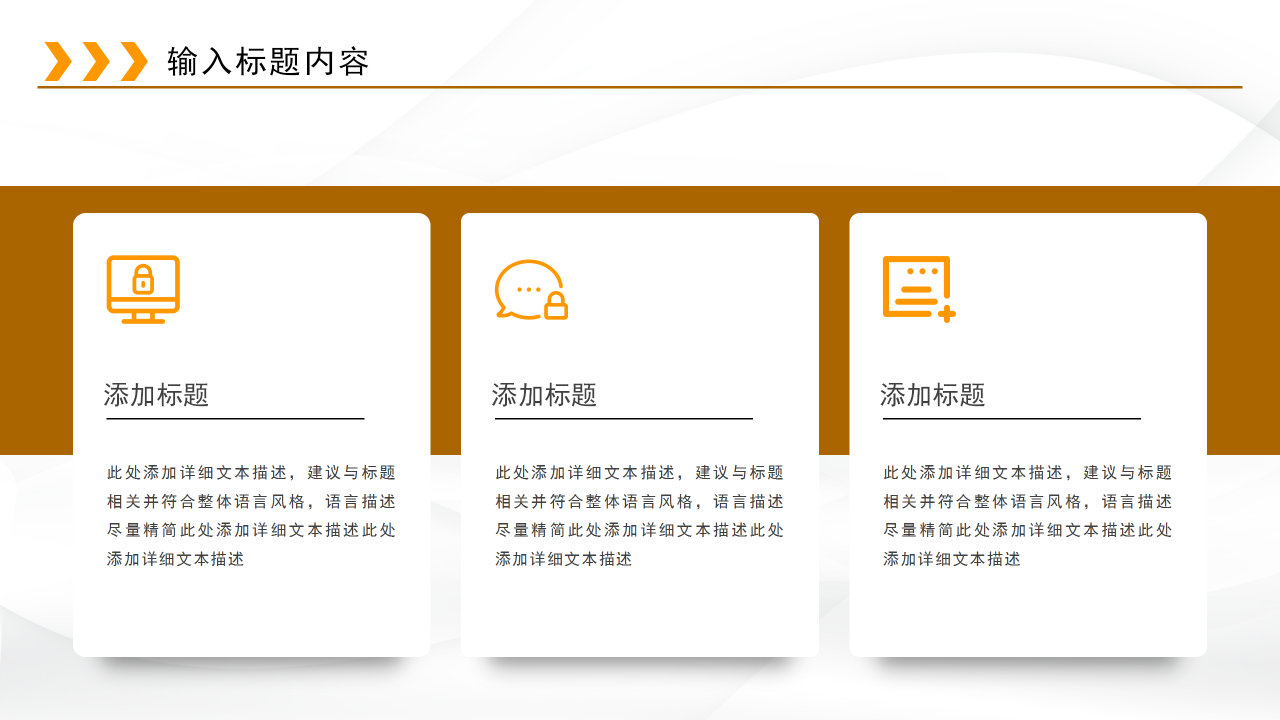Screen dimensions: 1280x720
Task: Click the horizontal line under the slide title
Action: [640, 88]
